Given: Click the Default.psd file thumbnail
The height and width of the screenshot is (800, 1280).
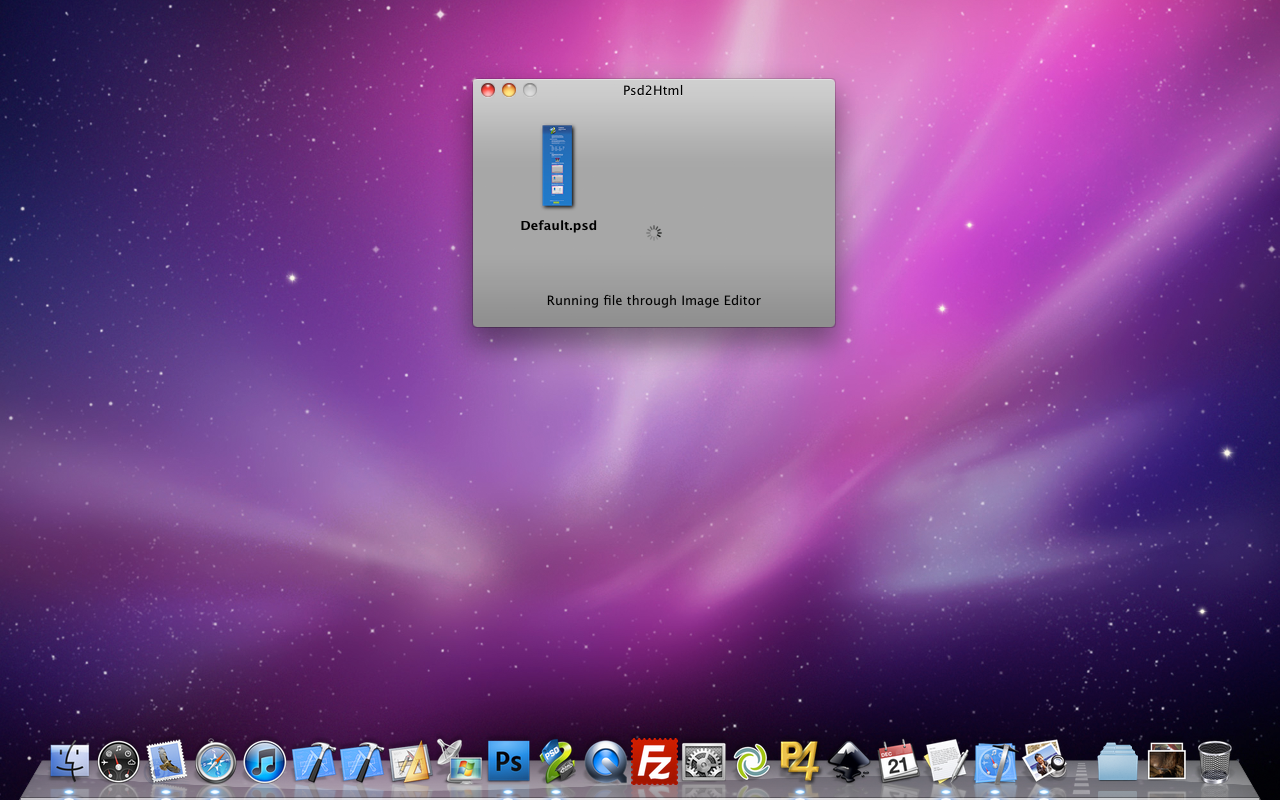Looking at the screenshot, I should pos(557,165).
